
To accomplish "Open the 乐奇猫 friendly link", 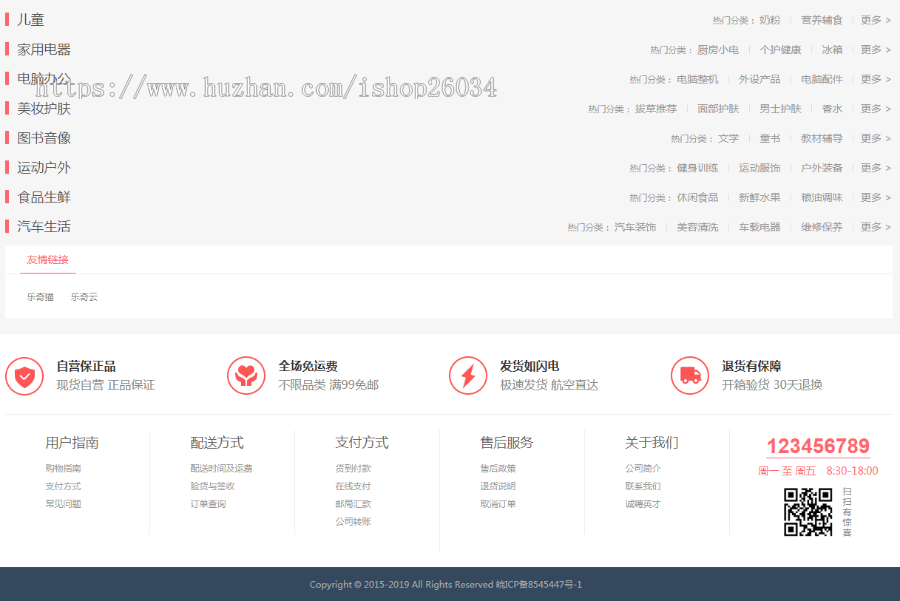I will tap(40, 297).
